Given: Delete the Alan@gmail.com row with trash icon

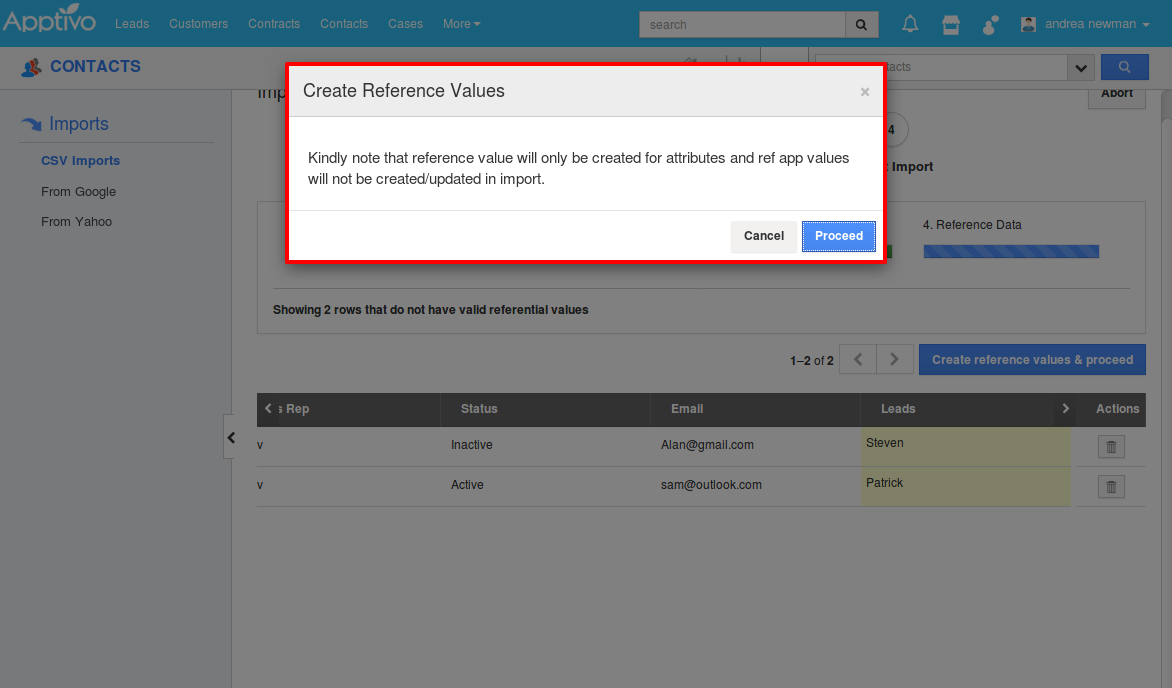Looking at the screenshot, I should click(x=1111, y=447).
